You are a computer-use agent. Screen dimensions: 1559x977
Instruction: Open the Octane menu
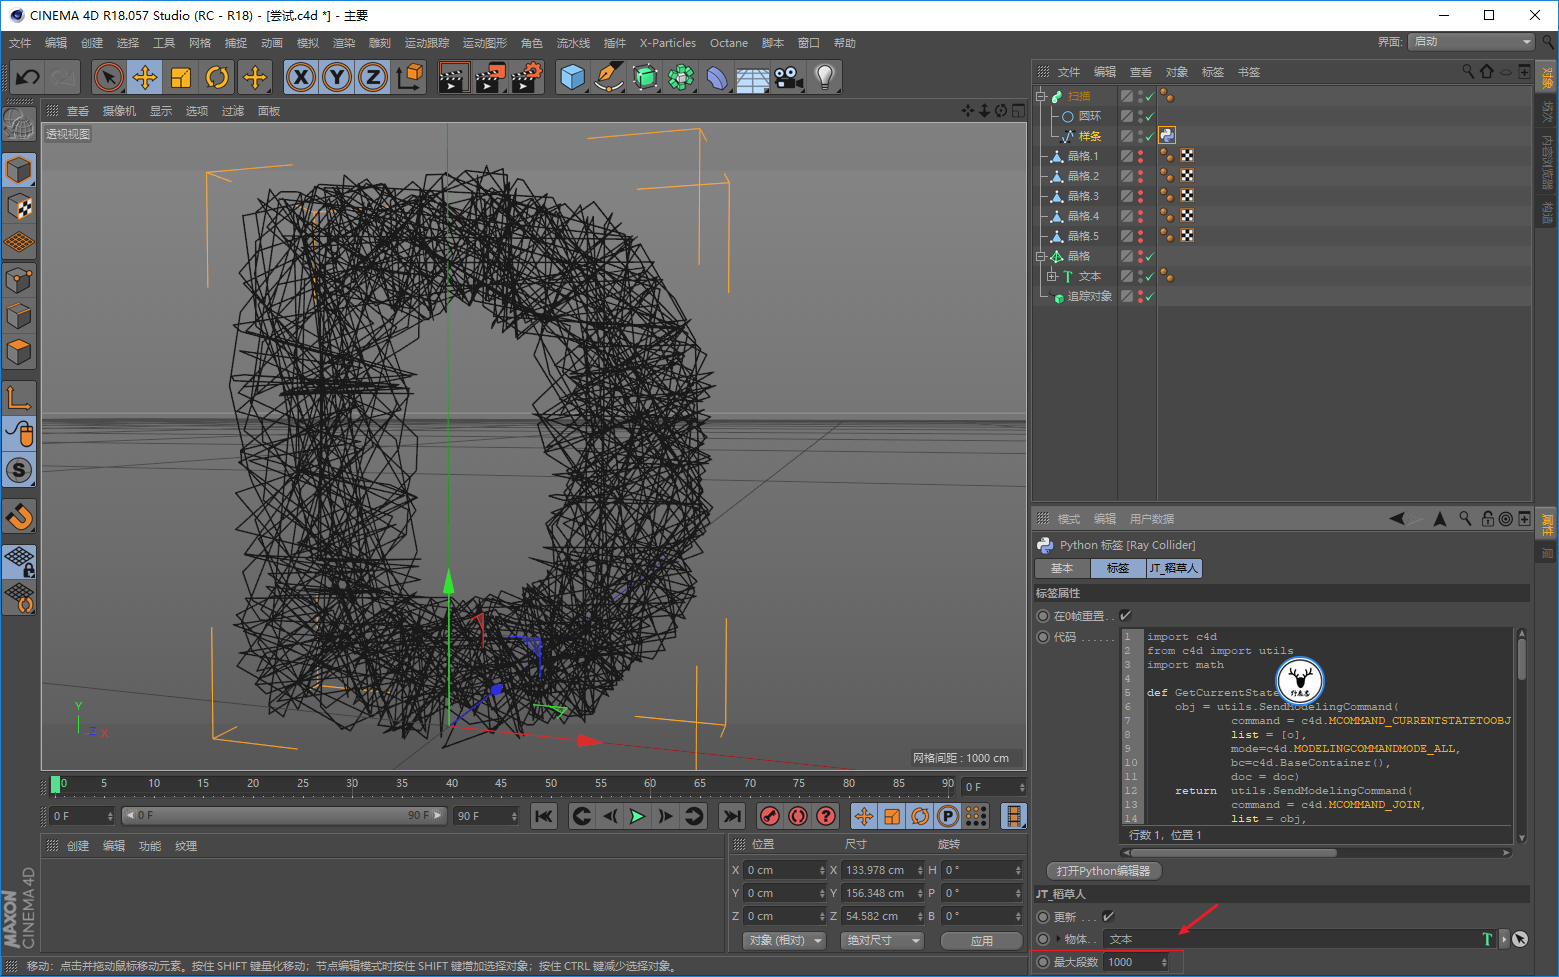click(x=729, y=43)
